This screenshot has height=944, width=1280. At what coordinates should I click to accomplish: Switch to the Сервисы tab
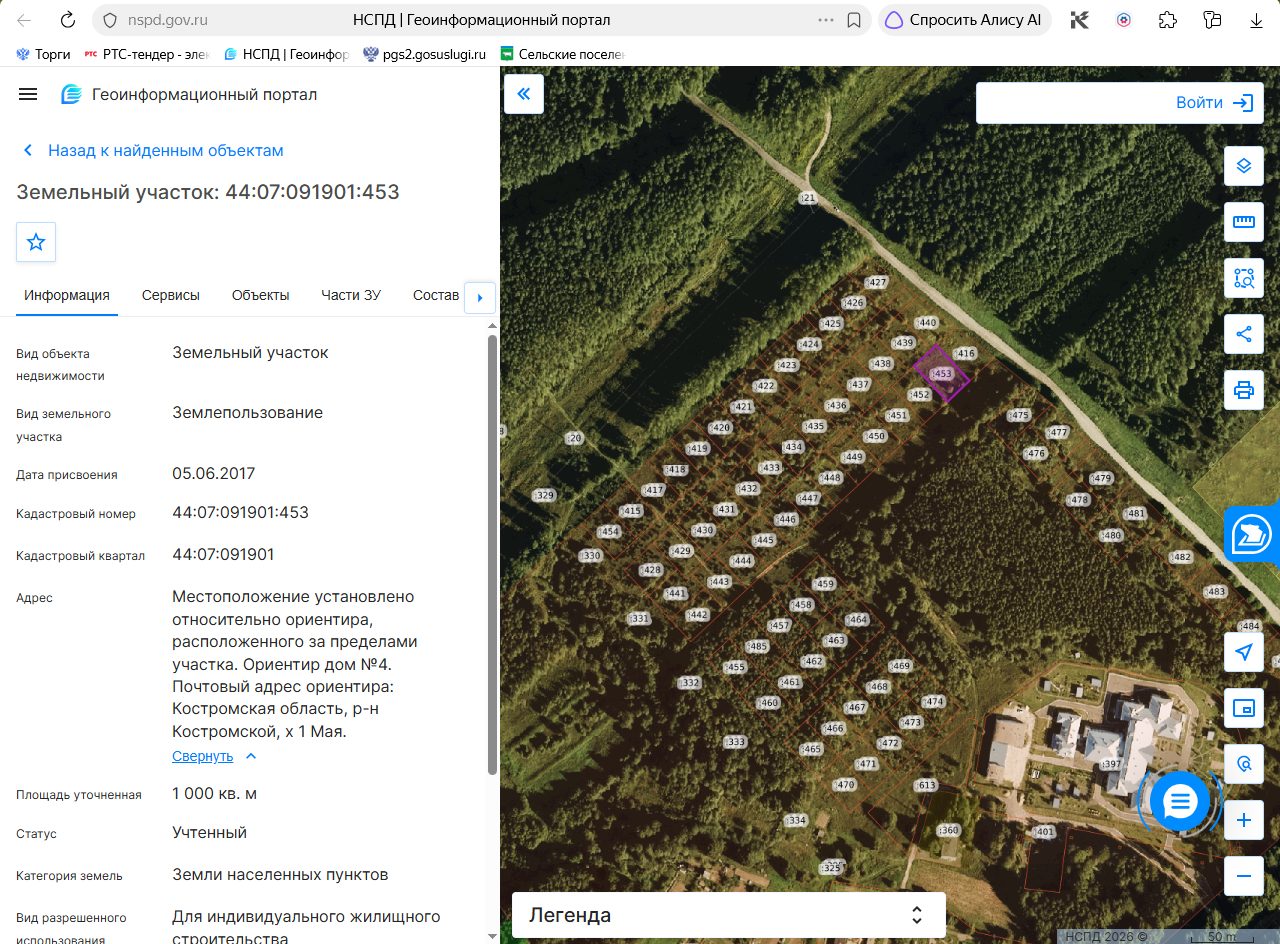(171, 295)
